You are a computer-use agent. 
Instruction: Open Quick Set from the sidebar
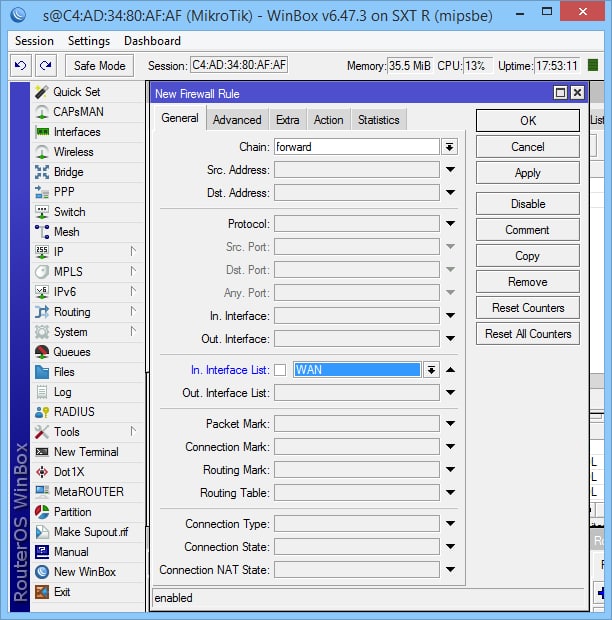tap(77, 92)
